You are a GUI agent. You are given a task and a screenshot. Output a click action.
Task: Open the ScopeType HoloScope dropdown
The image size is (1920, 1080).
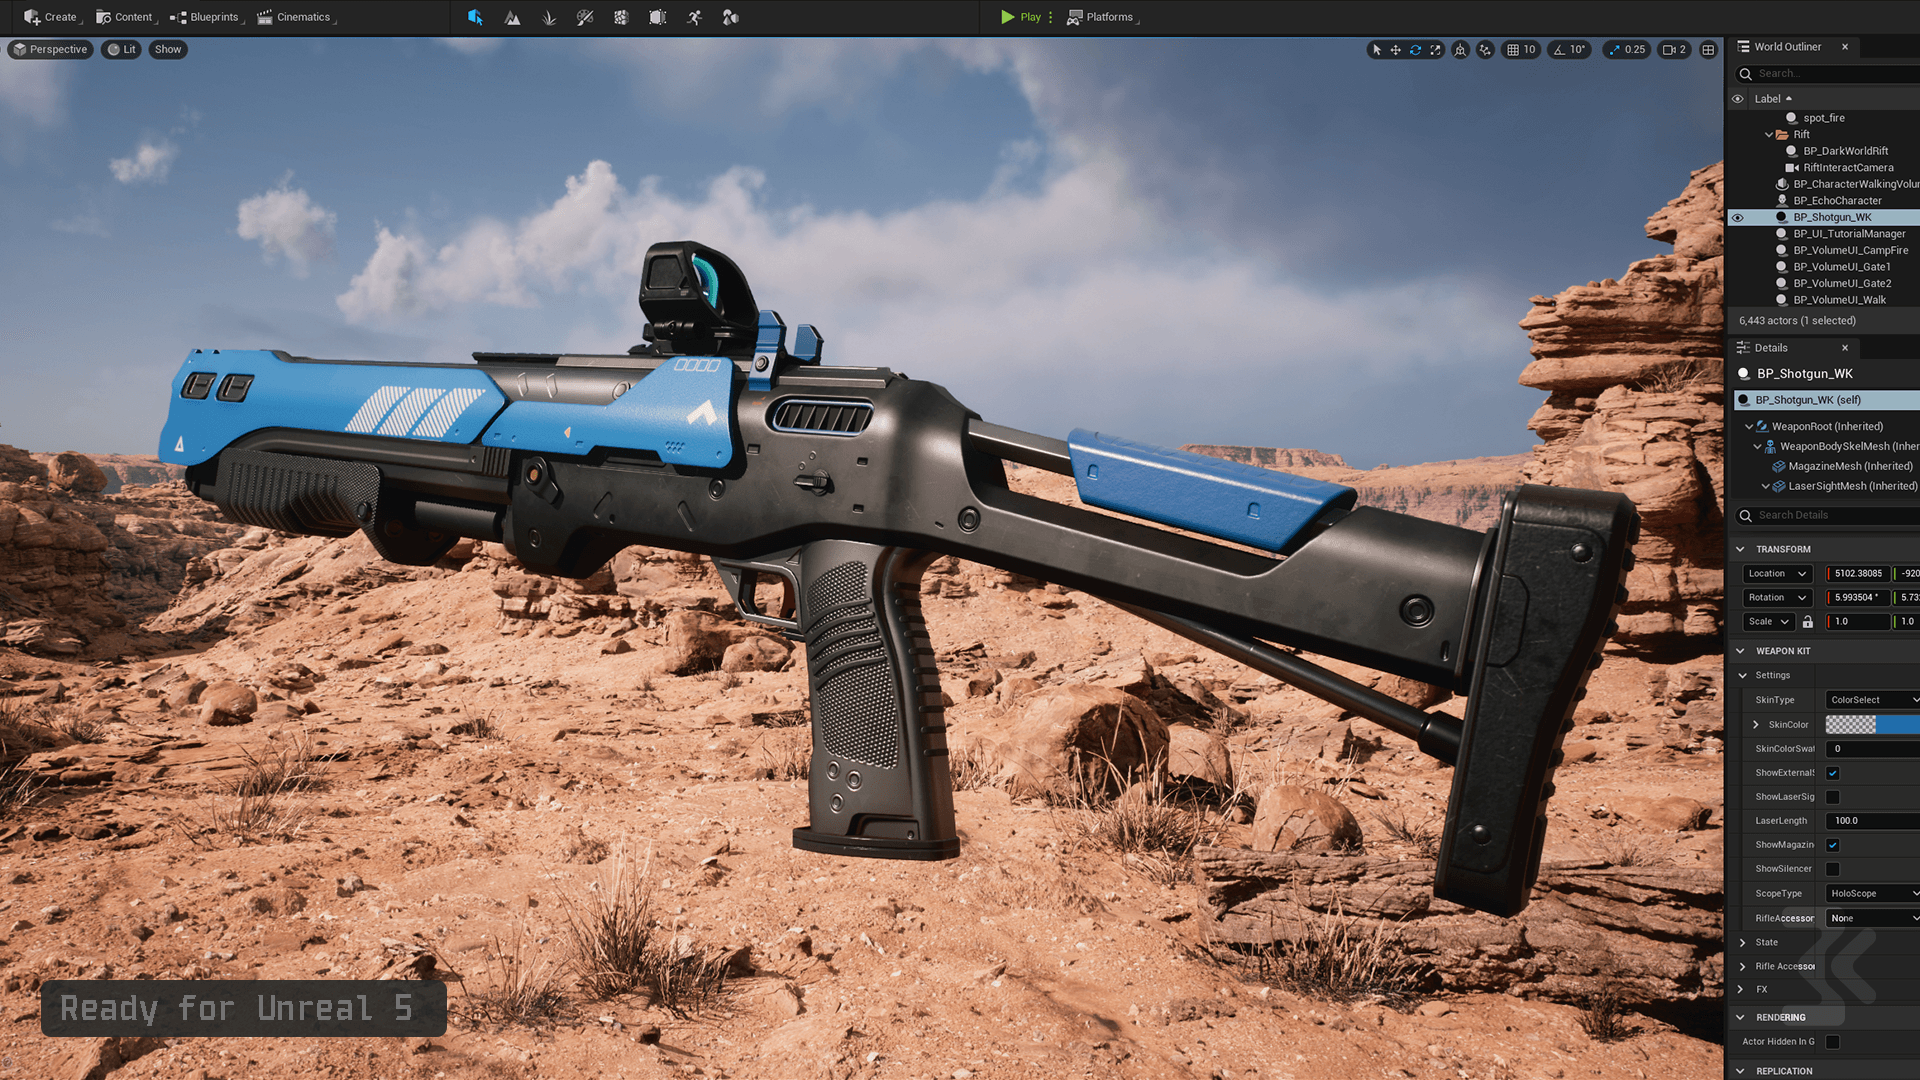point(1873,893)
